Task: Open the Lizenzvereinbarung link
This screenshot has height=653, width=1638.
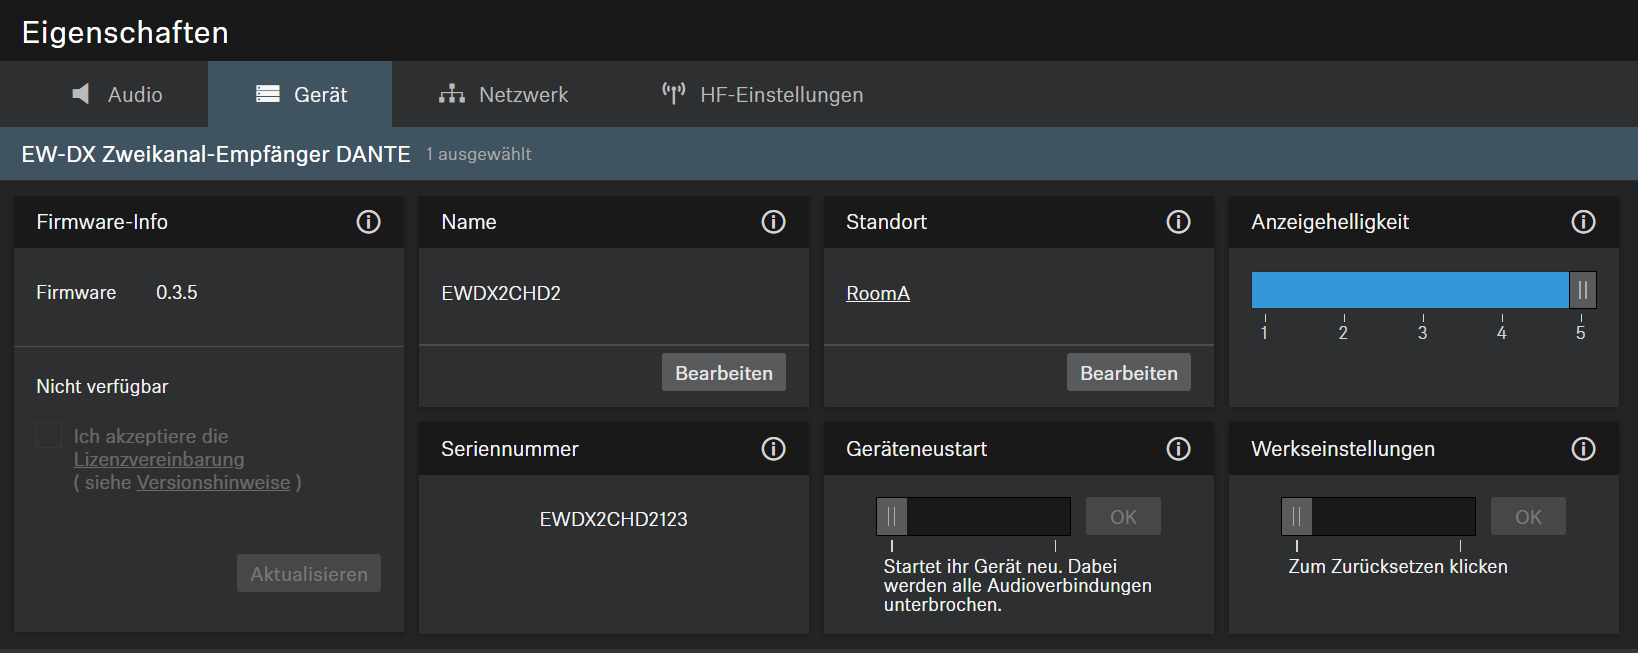Action: [159, 460]
